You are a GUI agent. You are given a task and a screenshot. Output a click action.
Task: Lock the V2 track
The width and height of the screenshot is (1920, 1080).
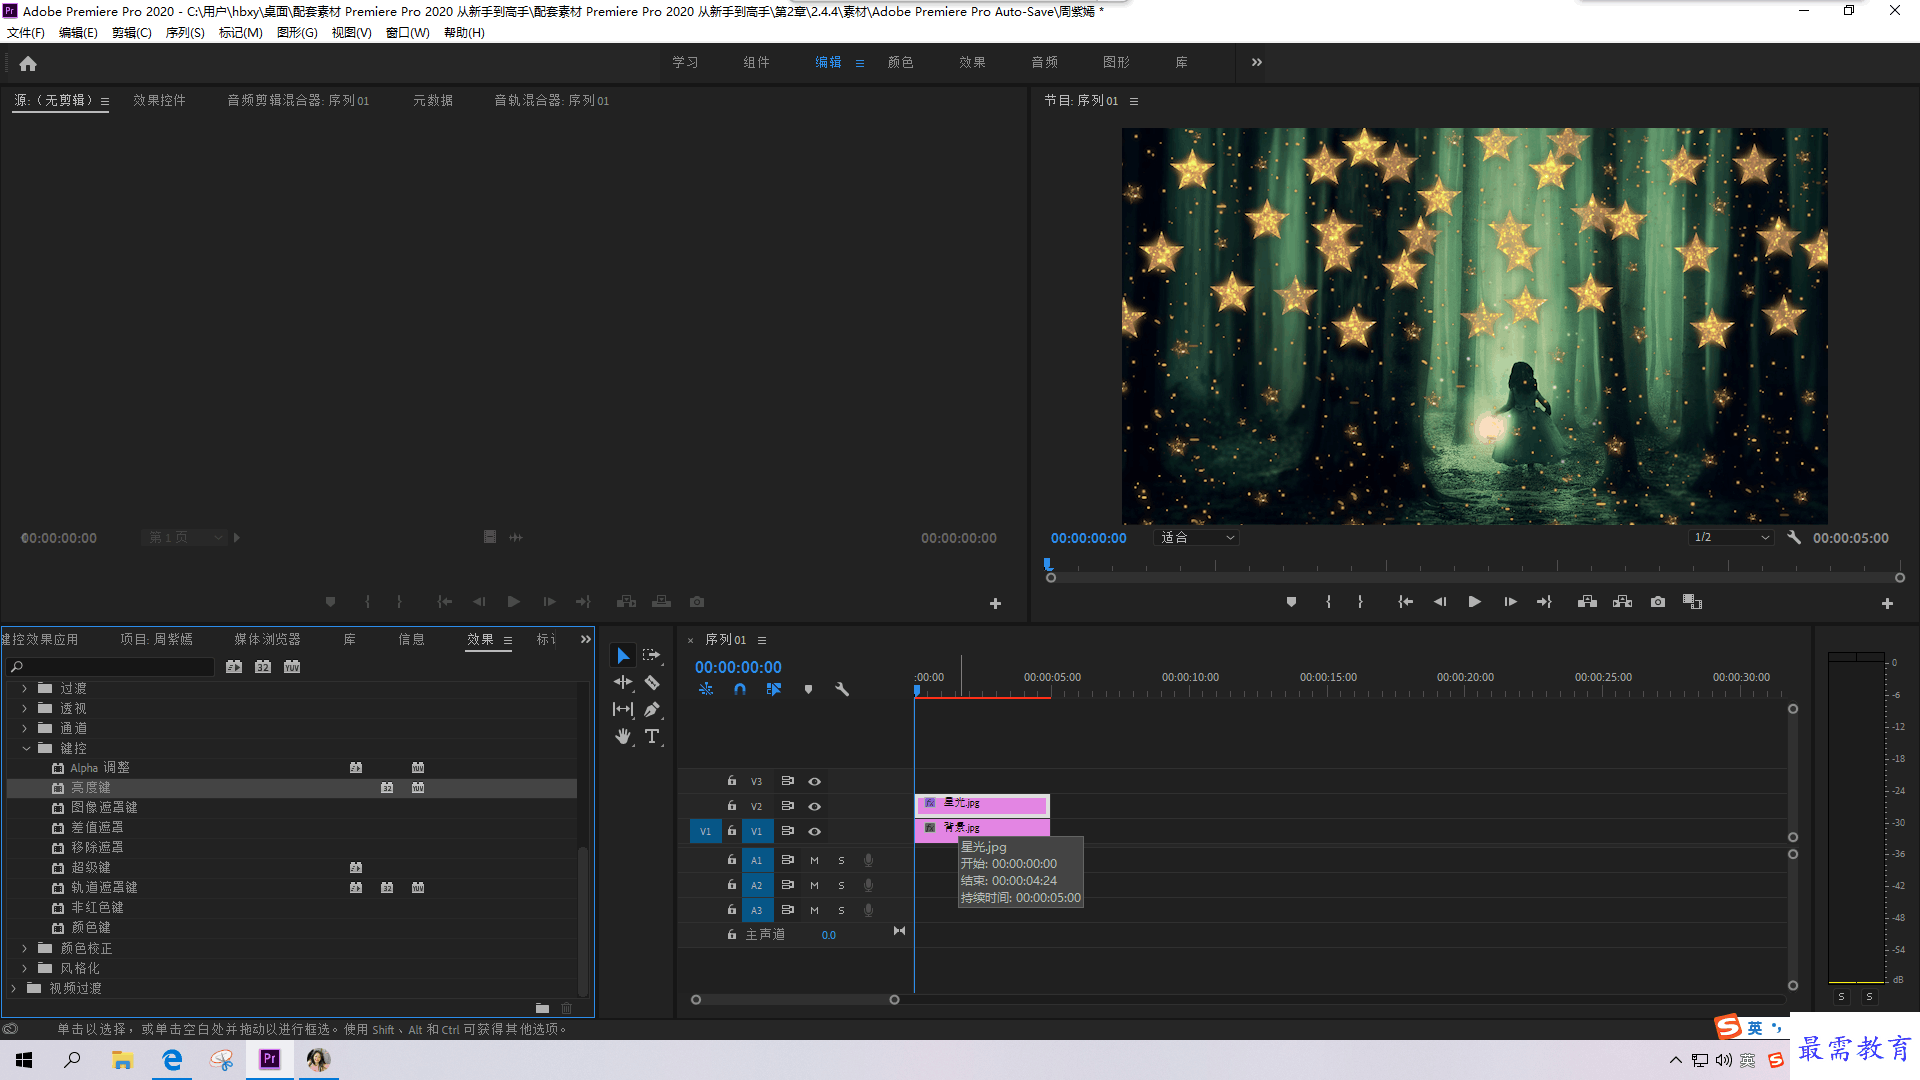pos(732,806)
